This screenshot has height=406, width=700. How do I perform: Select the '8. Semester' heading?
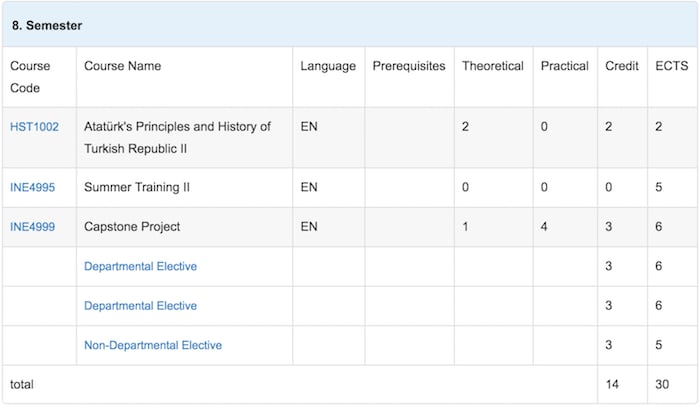pyautogui.click(x=47, y=25)
